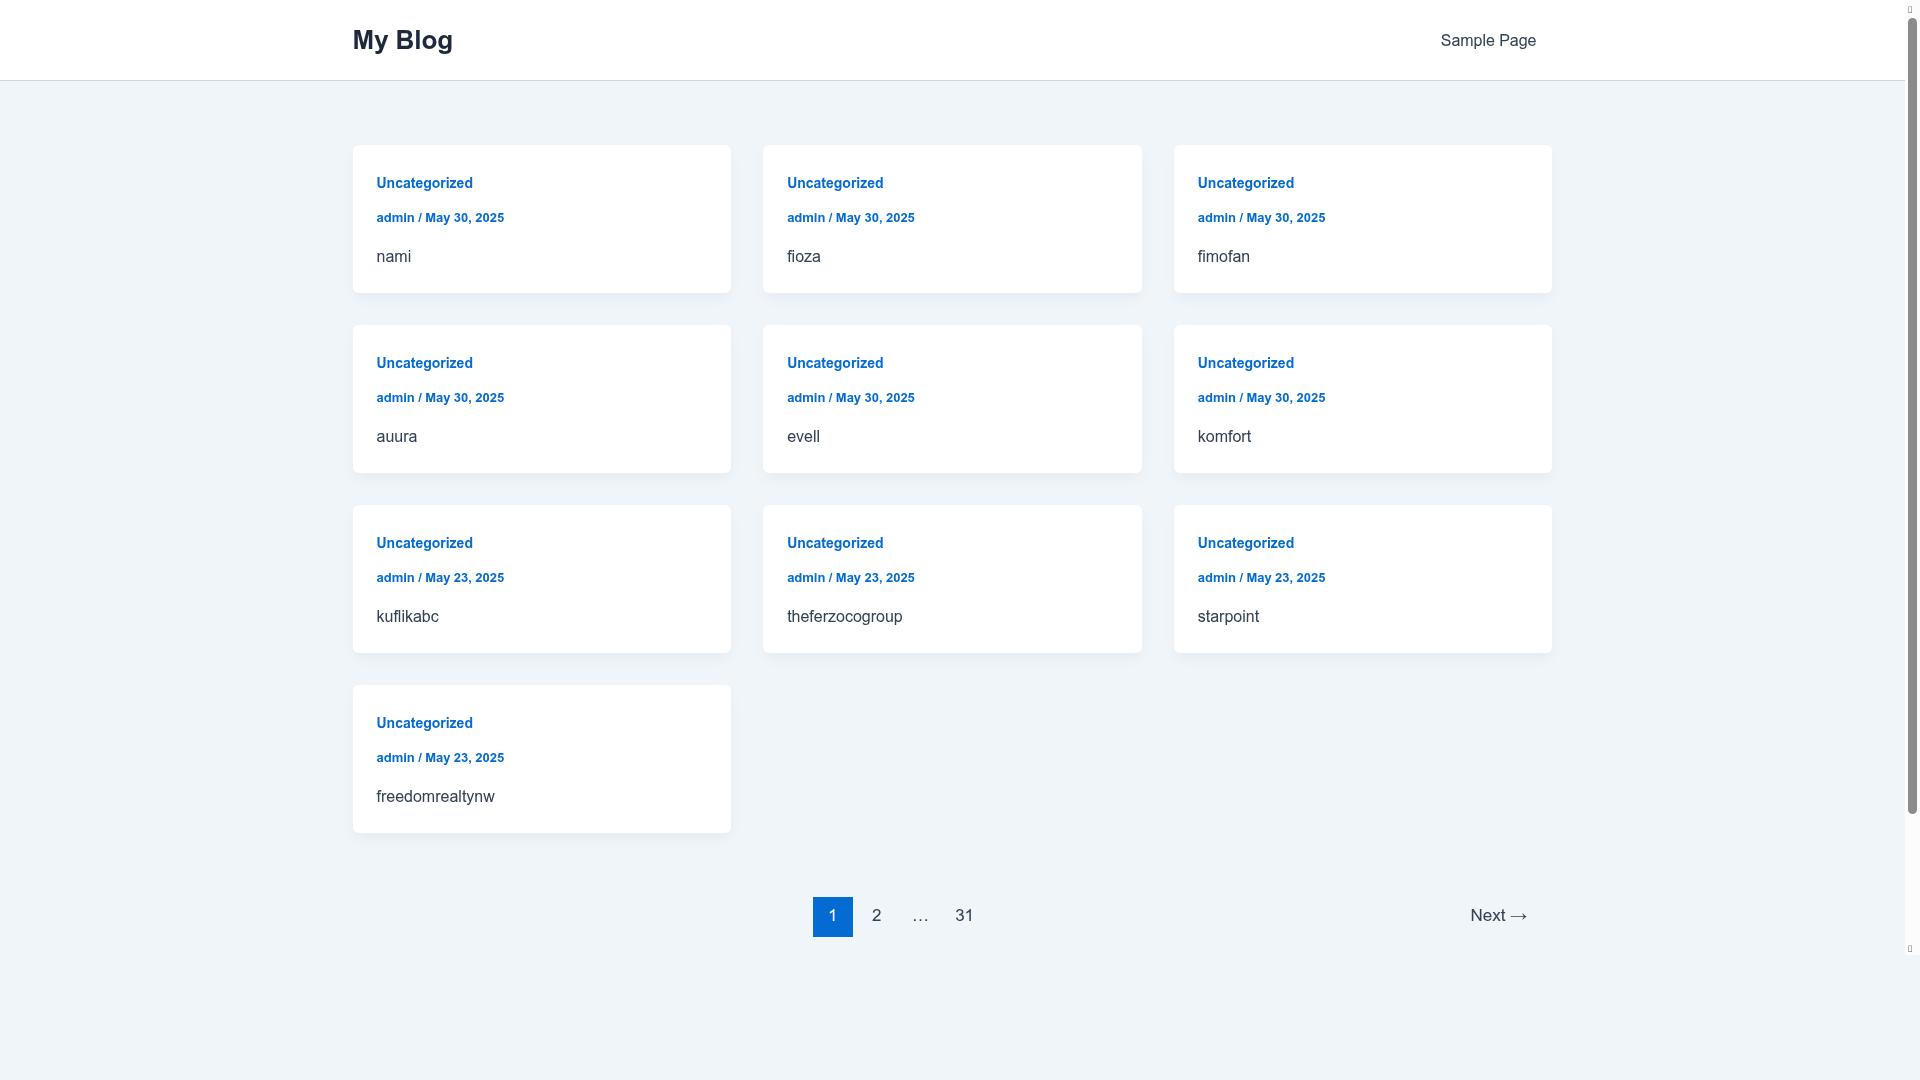Open the Sample Page menu item

click(x=1487, y=41)
